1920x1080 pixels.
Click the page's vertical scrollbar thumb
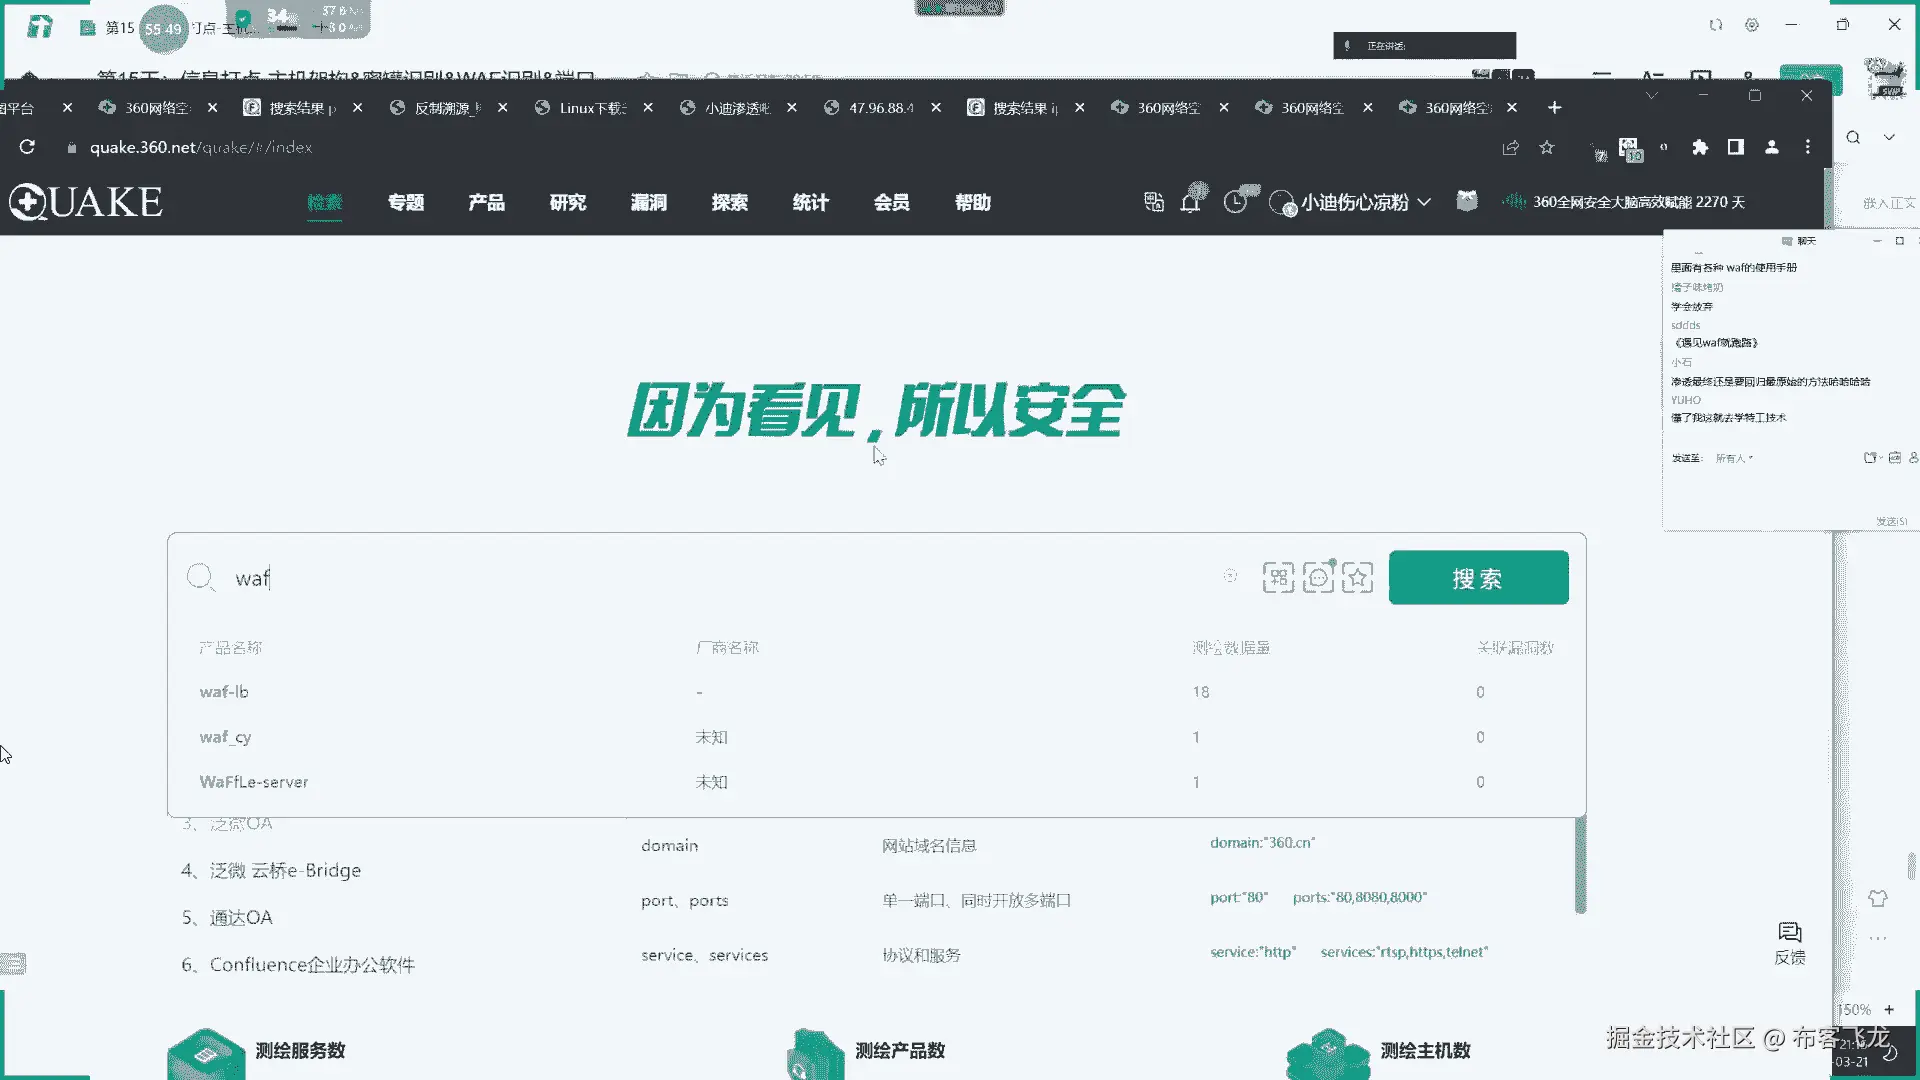pyautogui.click(x=1580, y=865)
